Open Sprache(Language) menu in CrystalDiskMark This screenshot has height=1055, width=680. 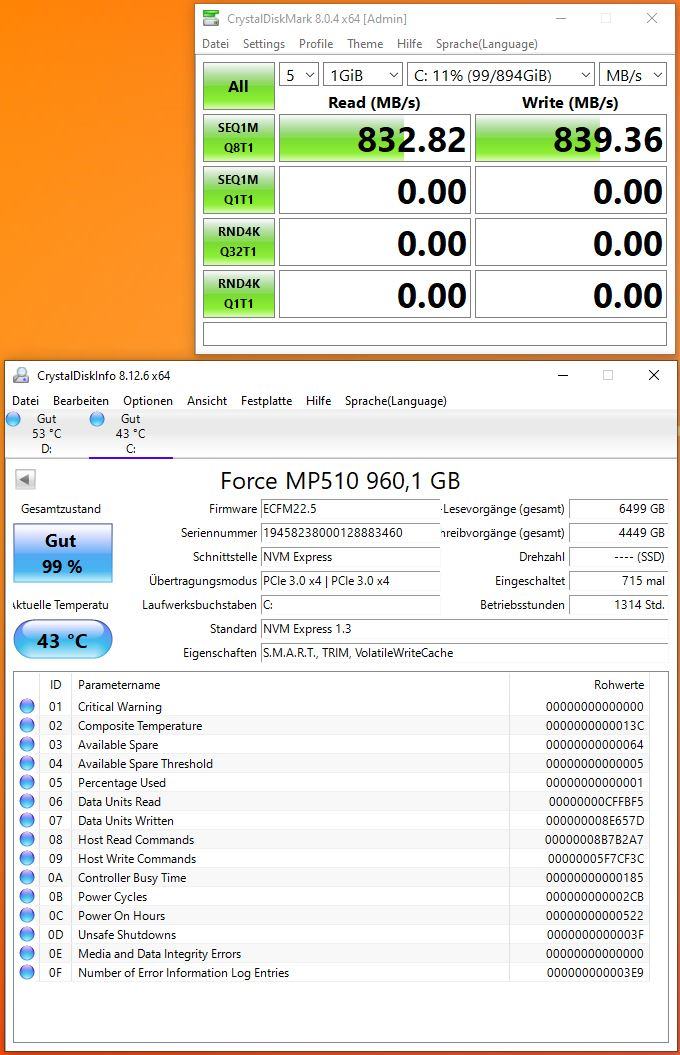point(486,44)
